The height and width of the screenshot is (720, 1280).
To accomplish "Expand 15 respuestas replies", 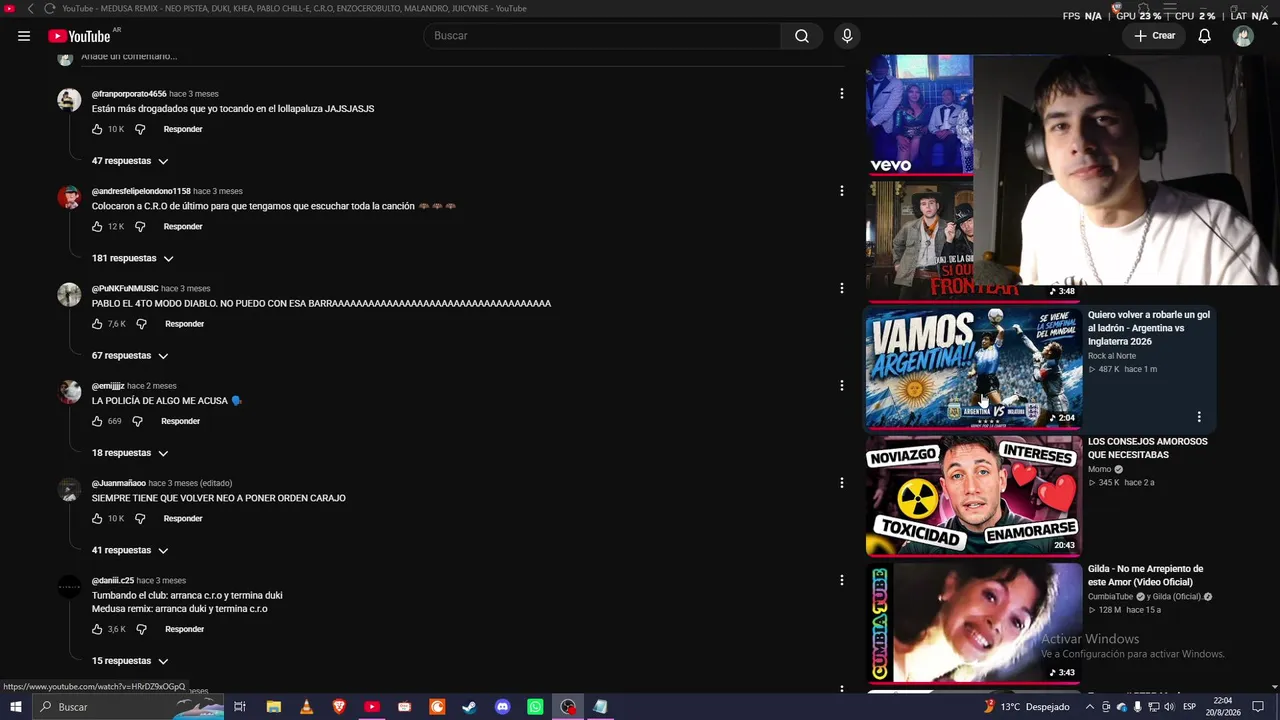I will coord(130,661).
